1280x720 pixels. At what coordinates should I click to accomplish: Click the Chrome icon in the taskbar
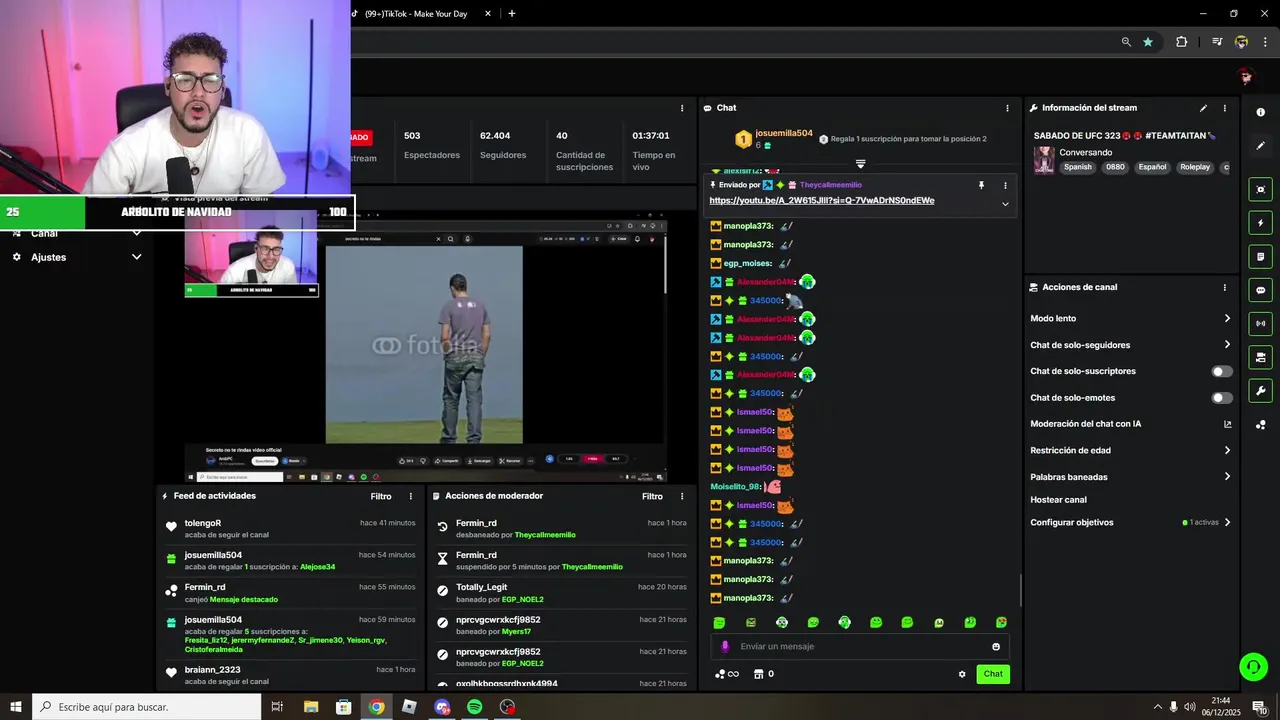(x=376, y=707)
